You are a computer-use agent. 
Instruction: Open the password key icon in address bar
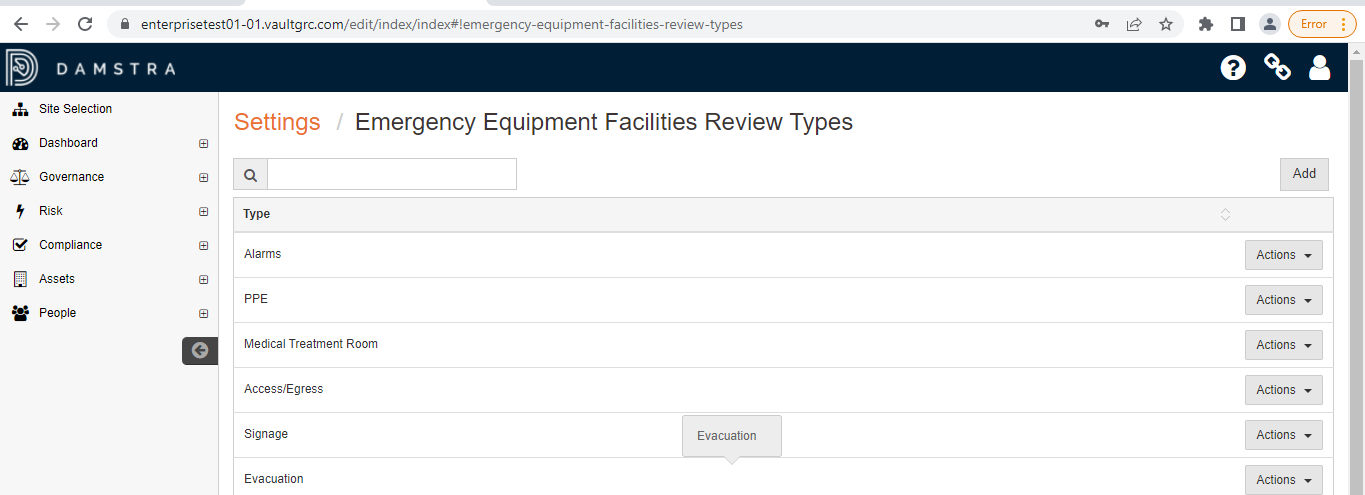1102,24
